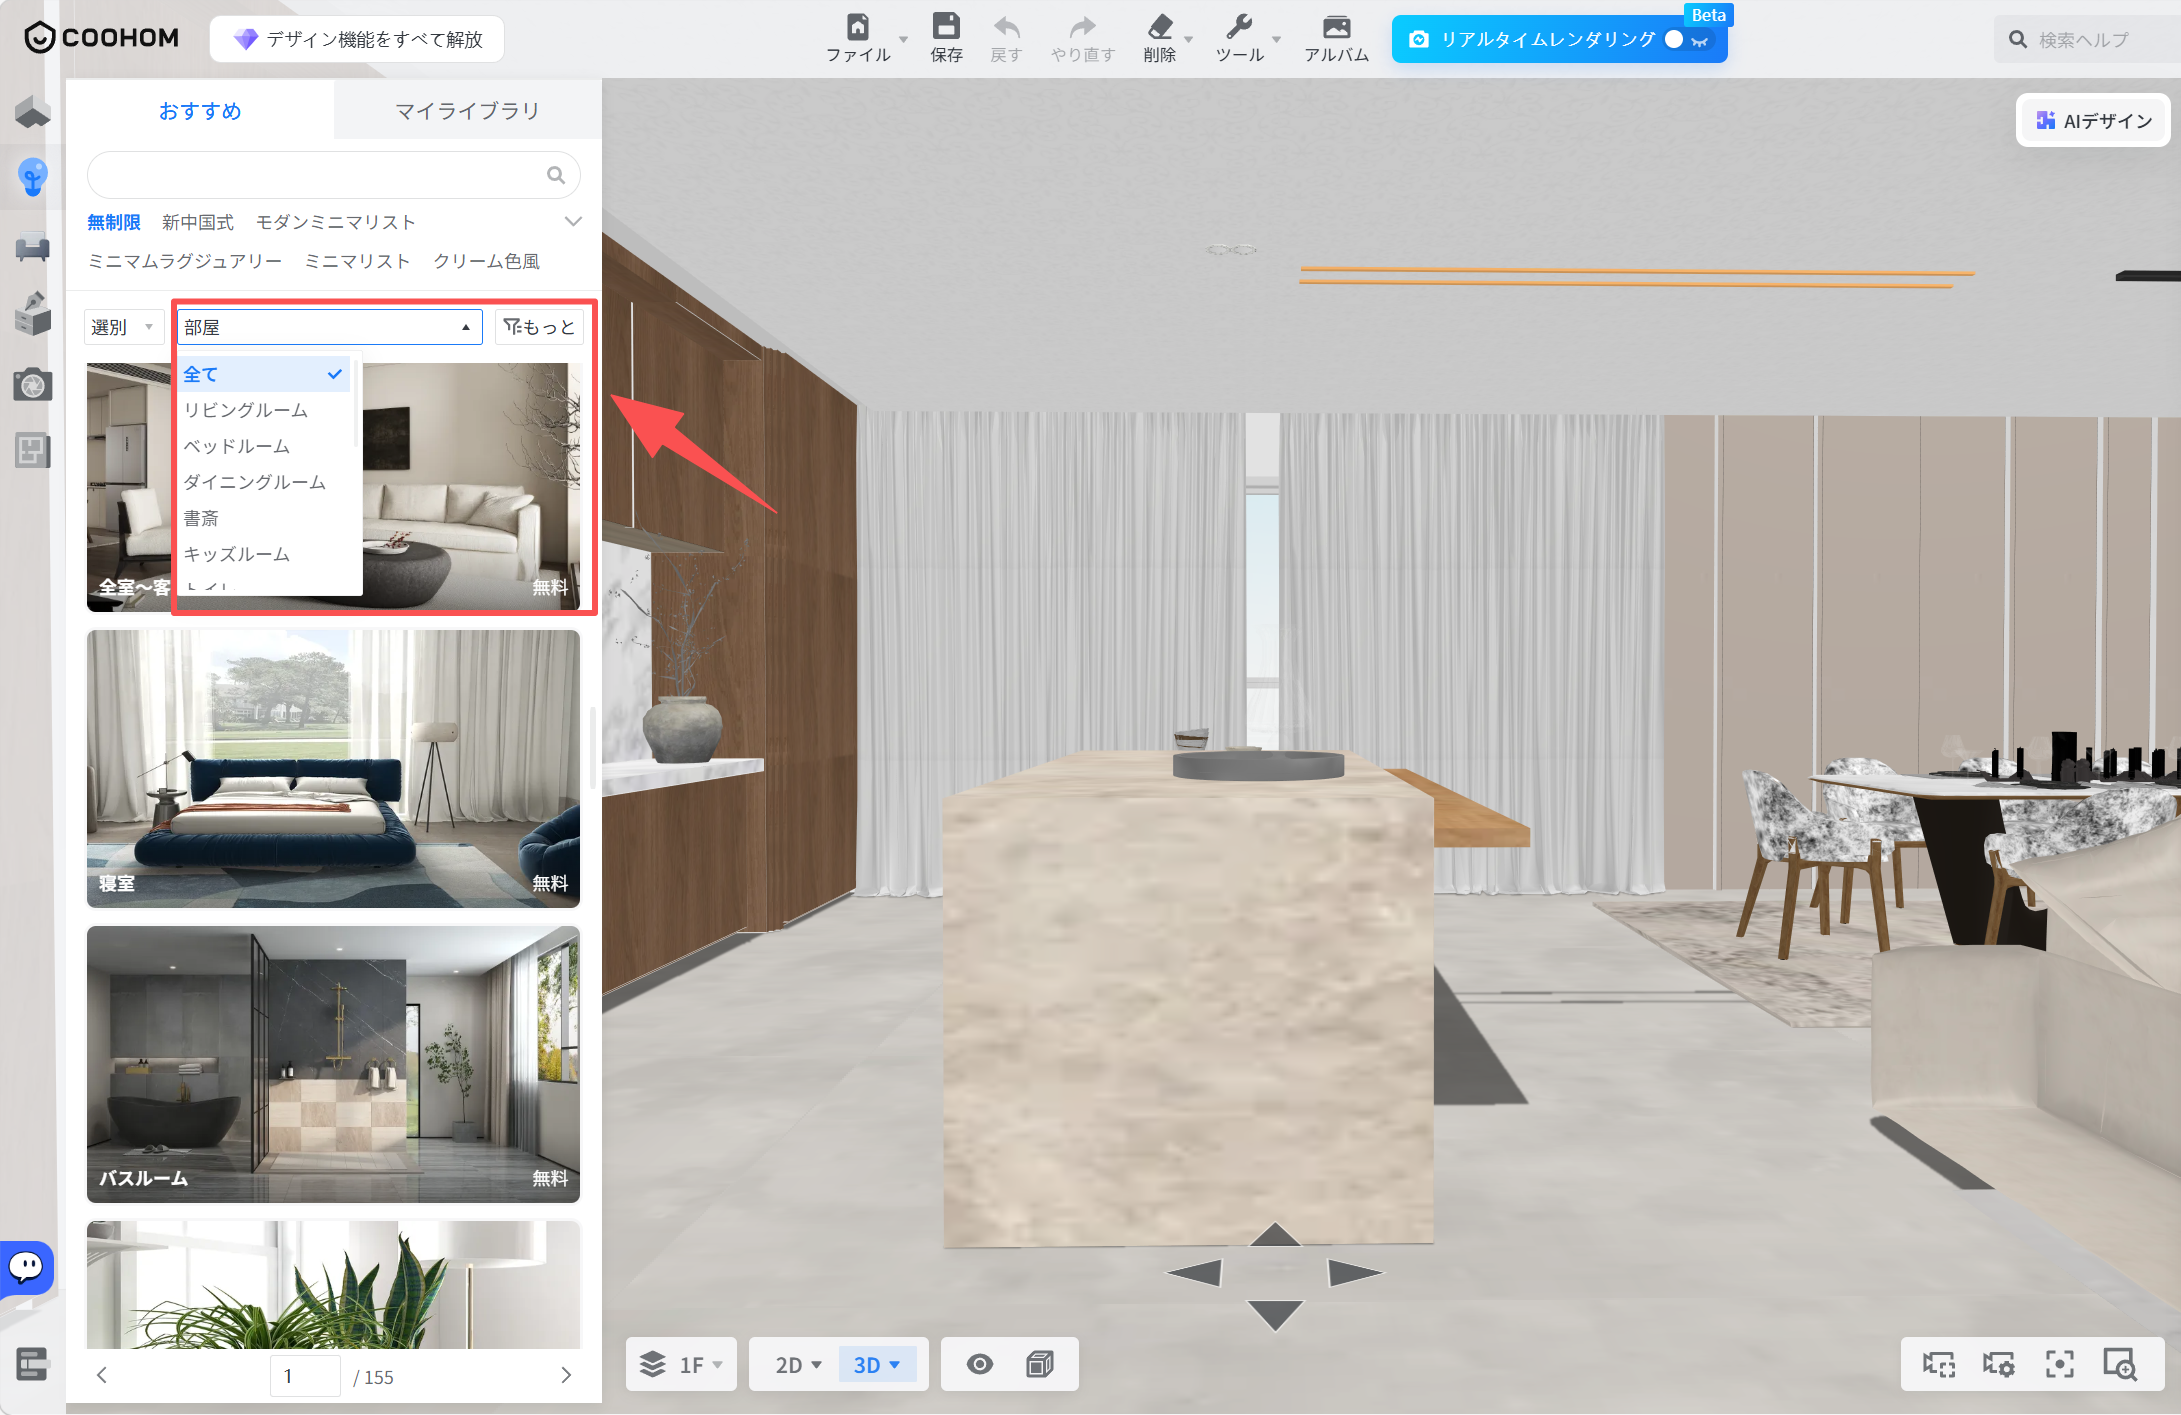The width and height of the screenshot is (2181, 1415).
Task: Open the custom design pen-box sidebar icon
Action: click(x=33, y=313)
